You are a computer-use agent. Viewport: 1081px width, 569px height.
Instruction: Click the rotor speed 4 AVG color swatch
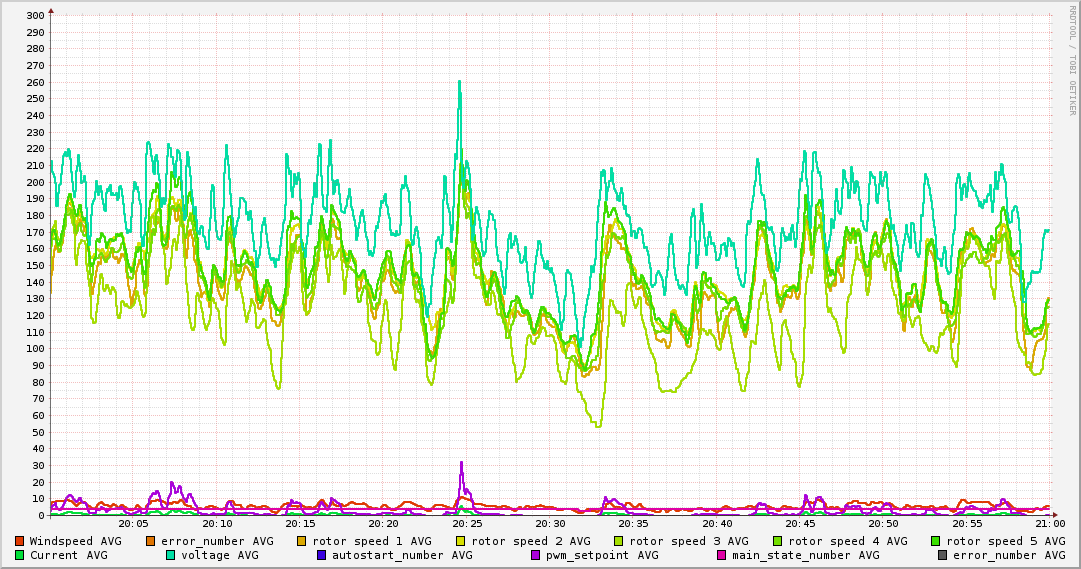(x=778, y=541)
